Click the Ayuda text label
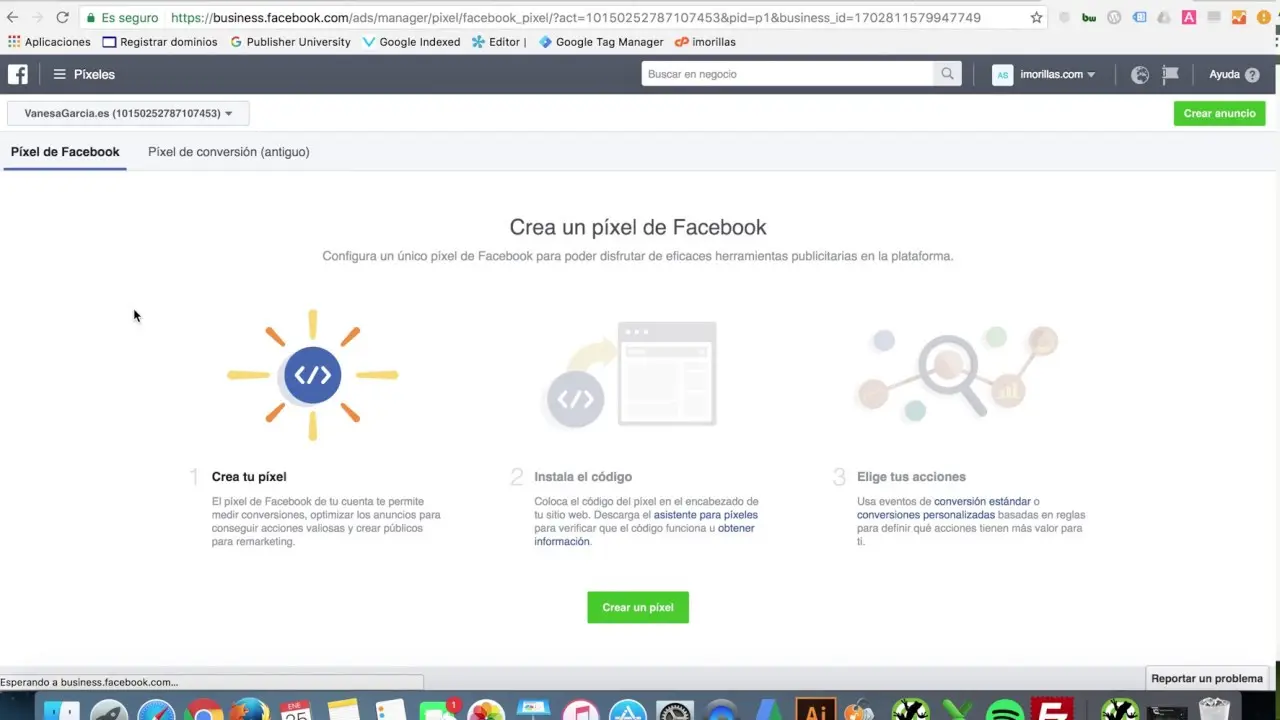Screen dimensions: 1280x720 click(1224, 75)
